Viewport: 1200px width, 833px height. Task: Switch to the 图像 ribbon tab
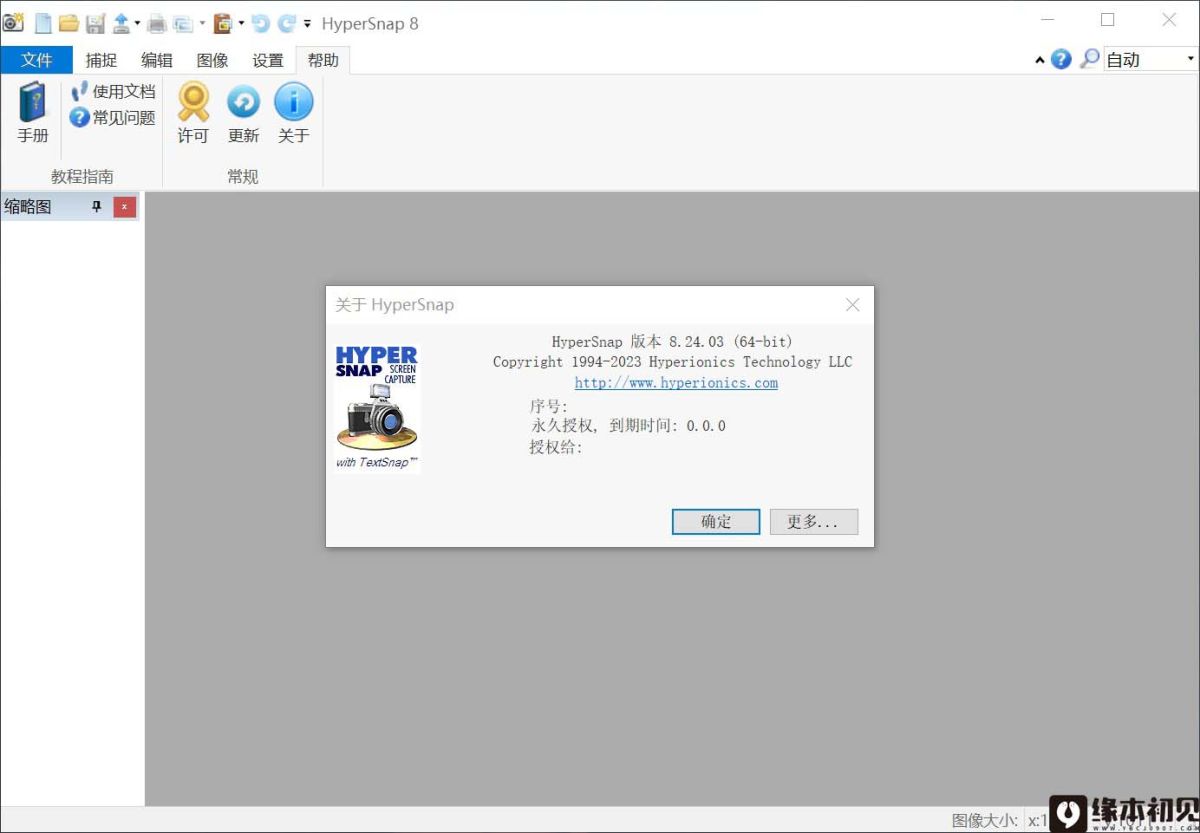click(213, 60)
